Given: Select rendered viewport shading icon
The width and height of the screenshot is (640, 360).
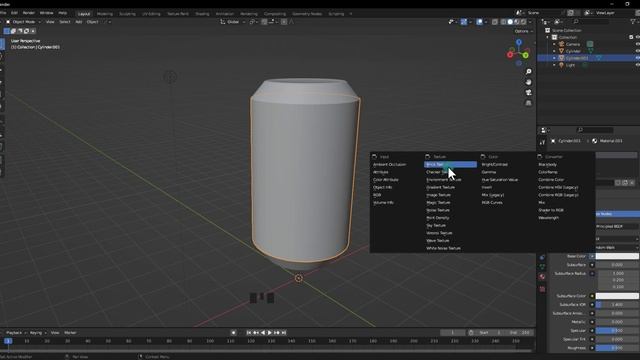Looking at the screenshot, I should pyautogui.click(x=523, y=22).
